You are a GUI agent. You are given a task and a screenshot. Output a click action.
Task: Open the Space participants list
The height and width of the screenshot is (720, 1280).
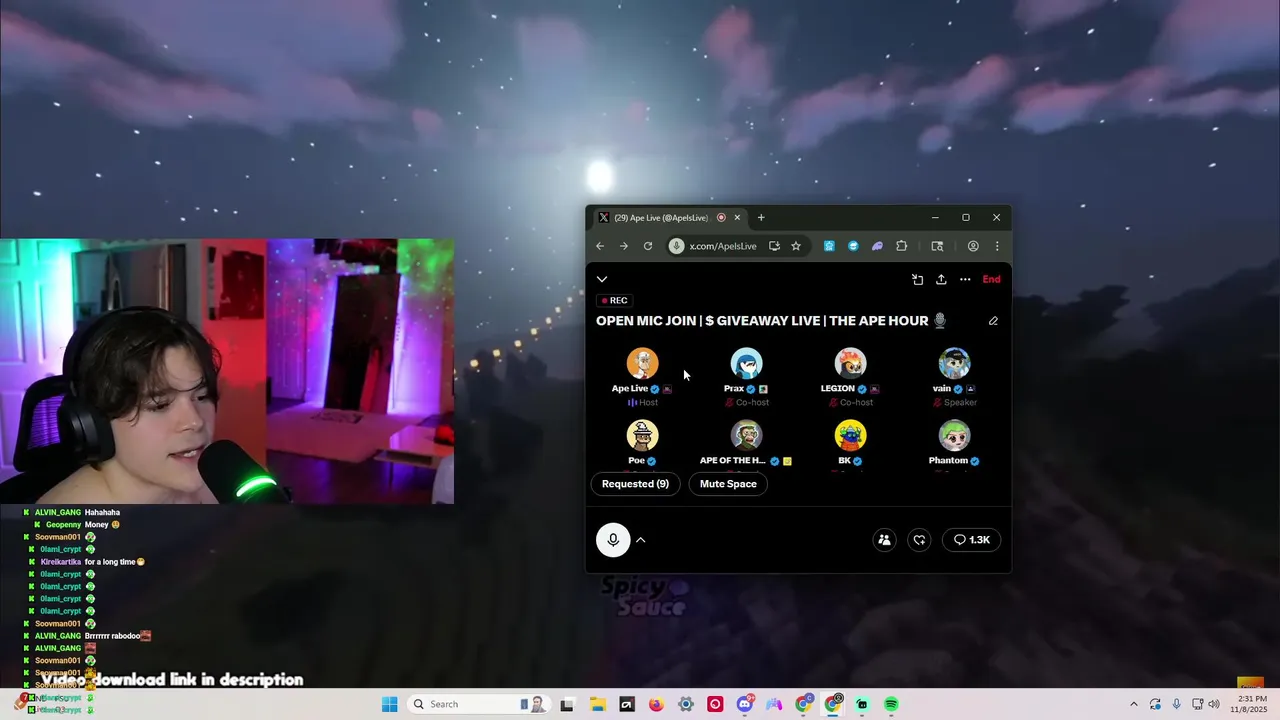(x=884, y=540)
